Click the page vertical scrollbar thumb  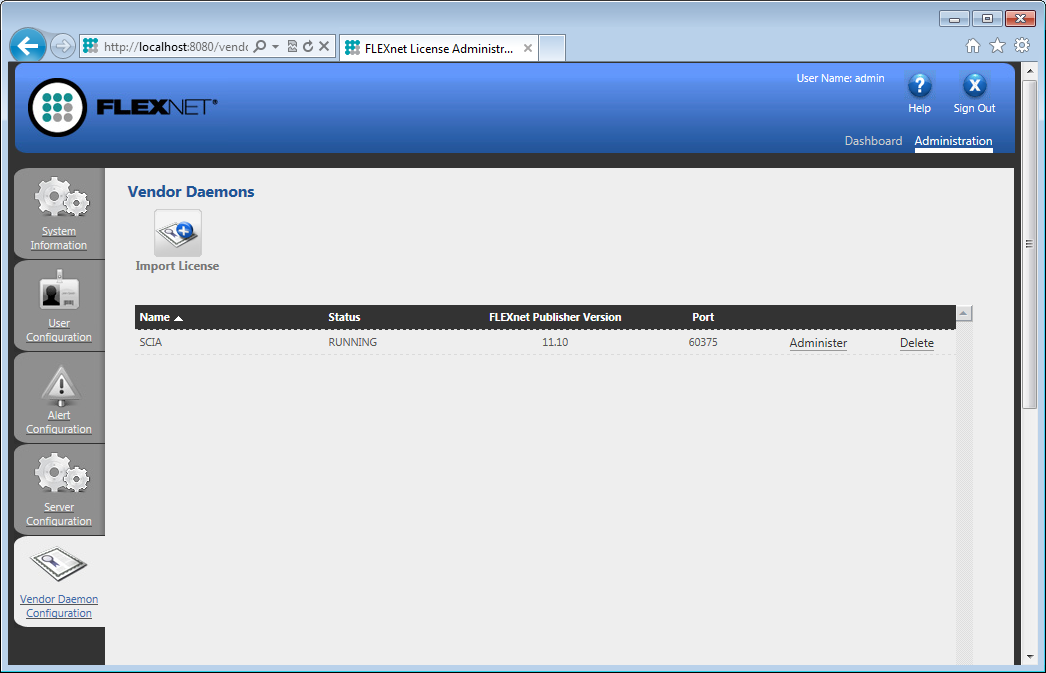pos(1030,244)
